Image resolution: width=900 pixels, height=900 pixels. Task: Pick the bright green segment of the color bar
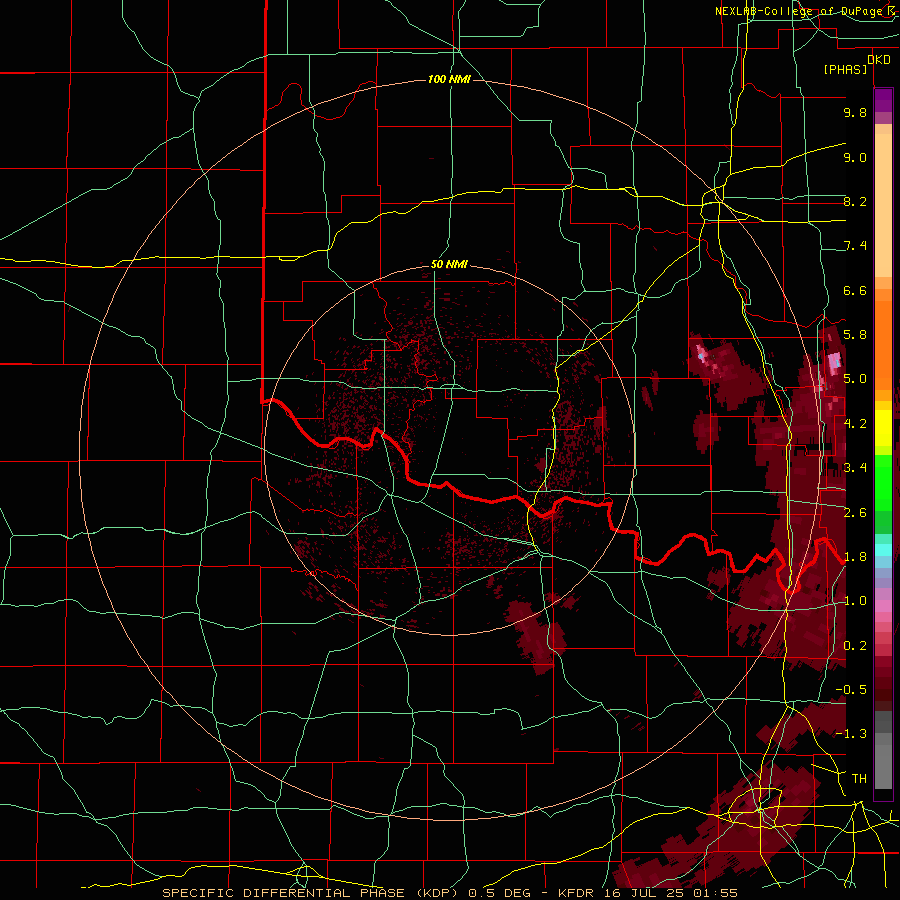tap(883, 481)
